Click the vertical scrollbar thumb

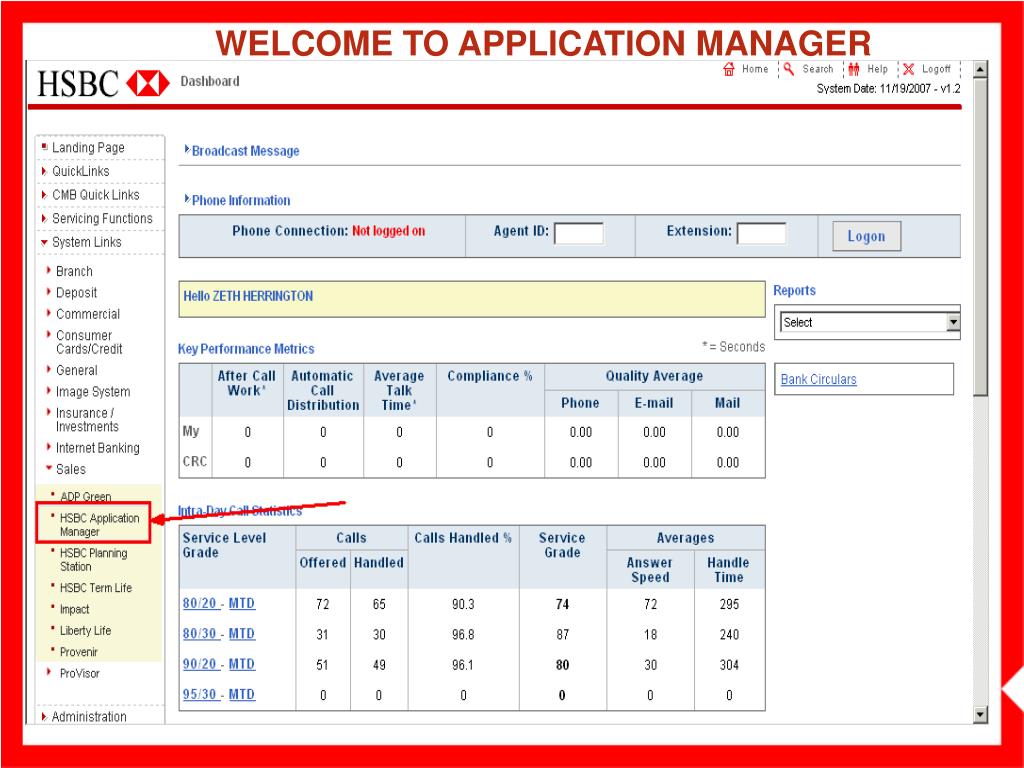pos(980,236)
